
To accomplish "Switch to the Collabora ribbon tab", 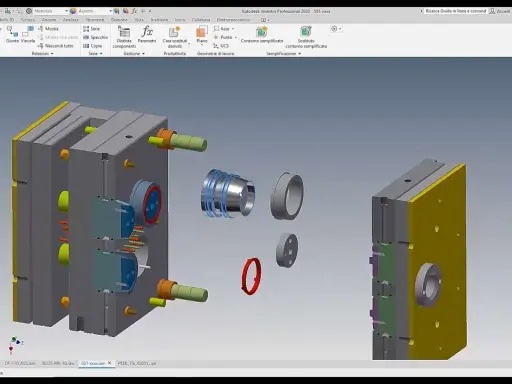I will [201, 20].
